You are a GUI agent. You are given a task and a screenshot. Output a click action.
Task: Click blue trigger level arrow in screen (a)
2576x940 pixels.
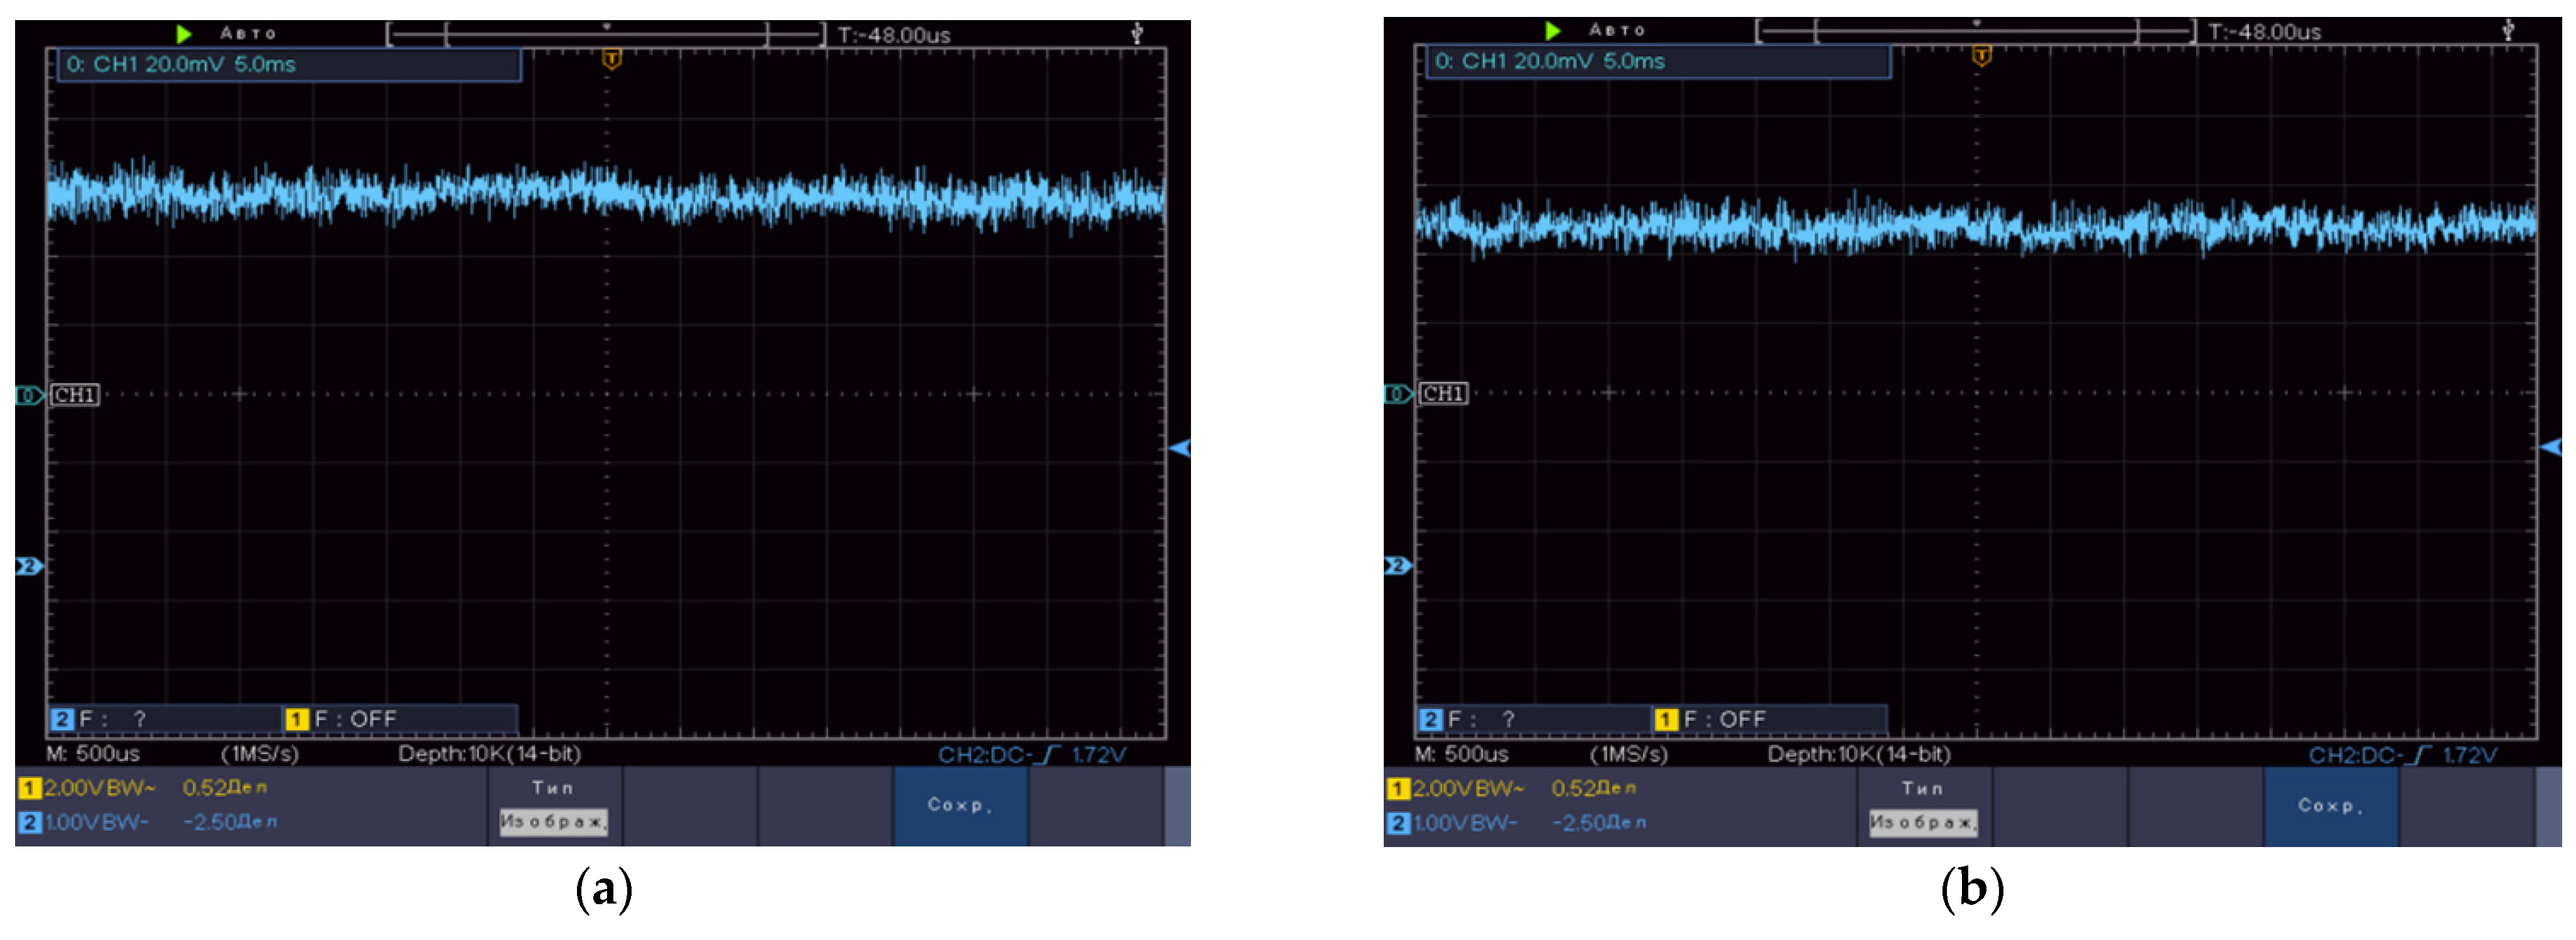click(x=1180, y=448)
